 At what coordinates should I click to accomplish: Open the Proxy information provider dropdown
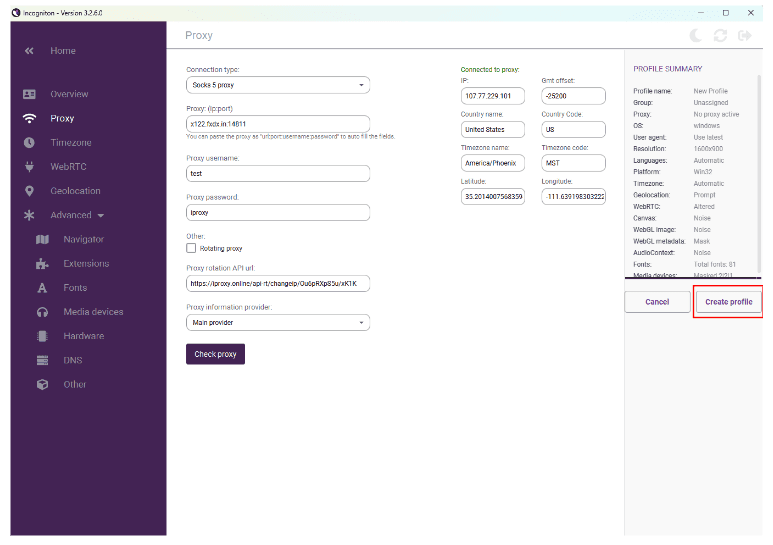[x=277, y=323]
